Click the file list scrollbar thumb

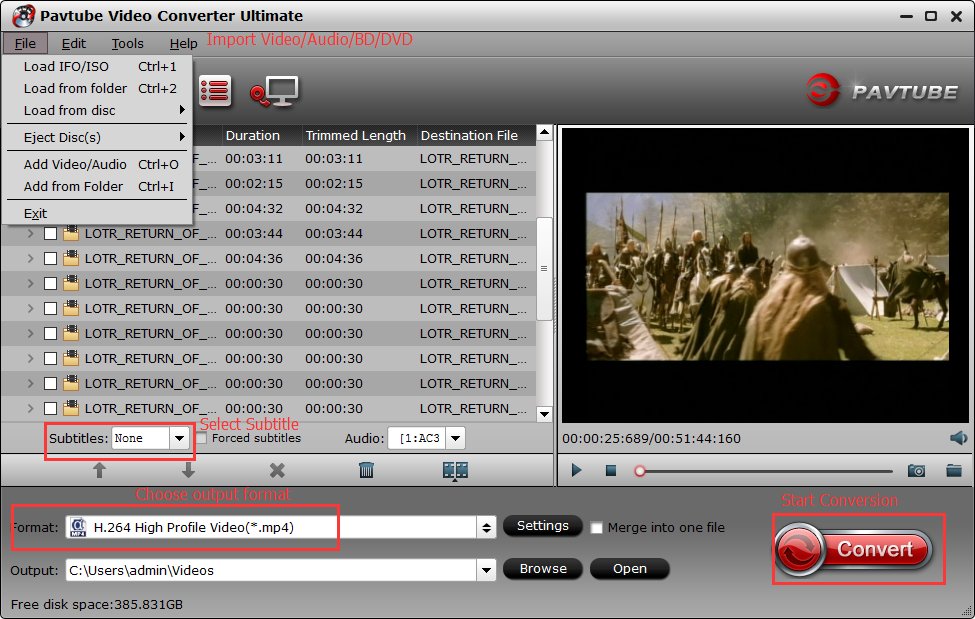544,269
